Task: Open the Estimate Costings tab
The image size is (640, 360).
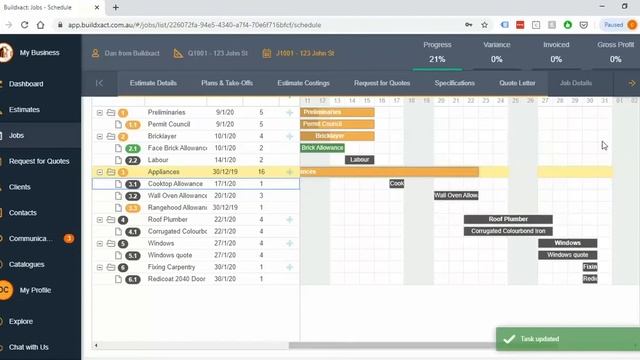Action: (x=303, y=83)
